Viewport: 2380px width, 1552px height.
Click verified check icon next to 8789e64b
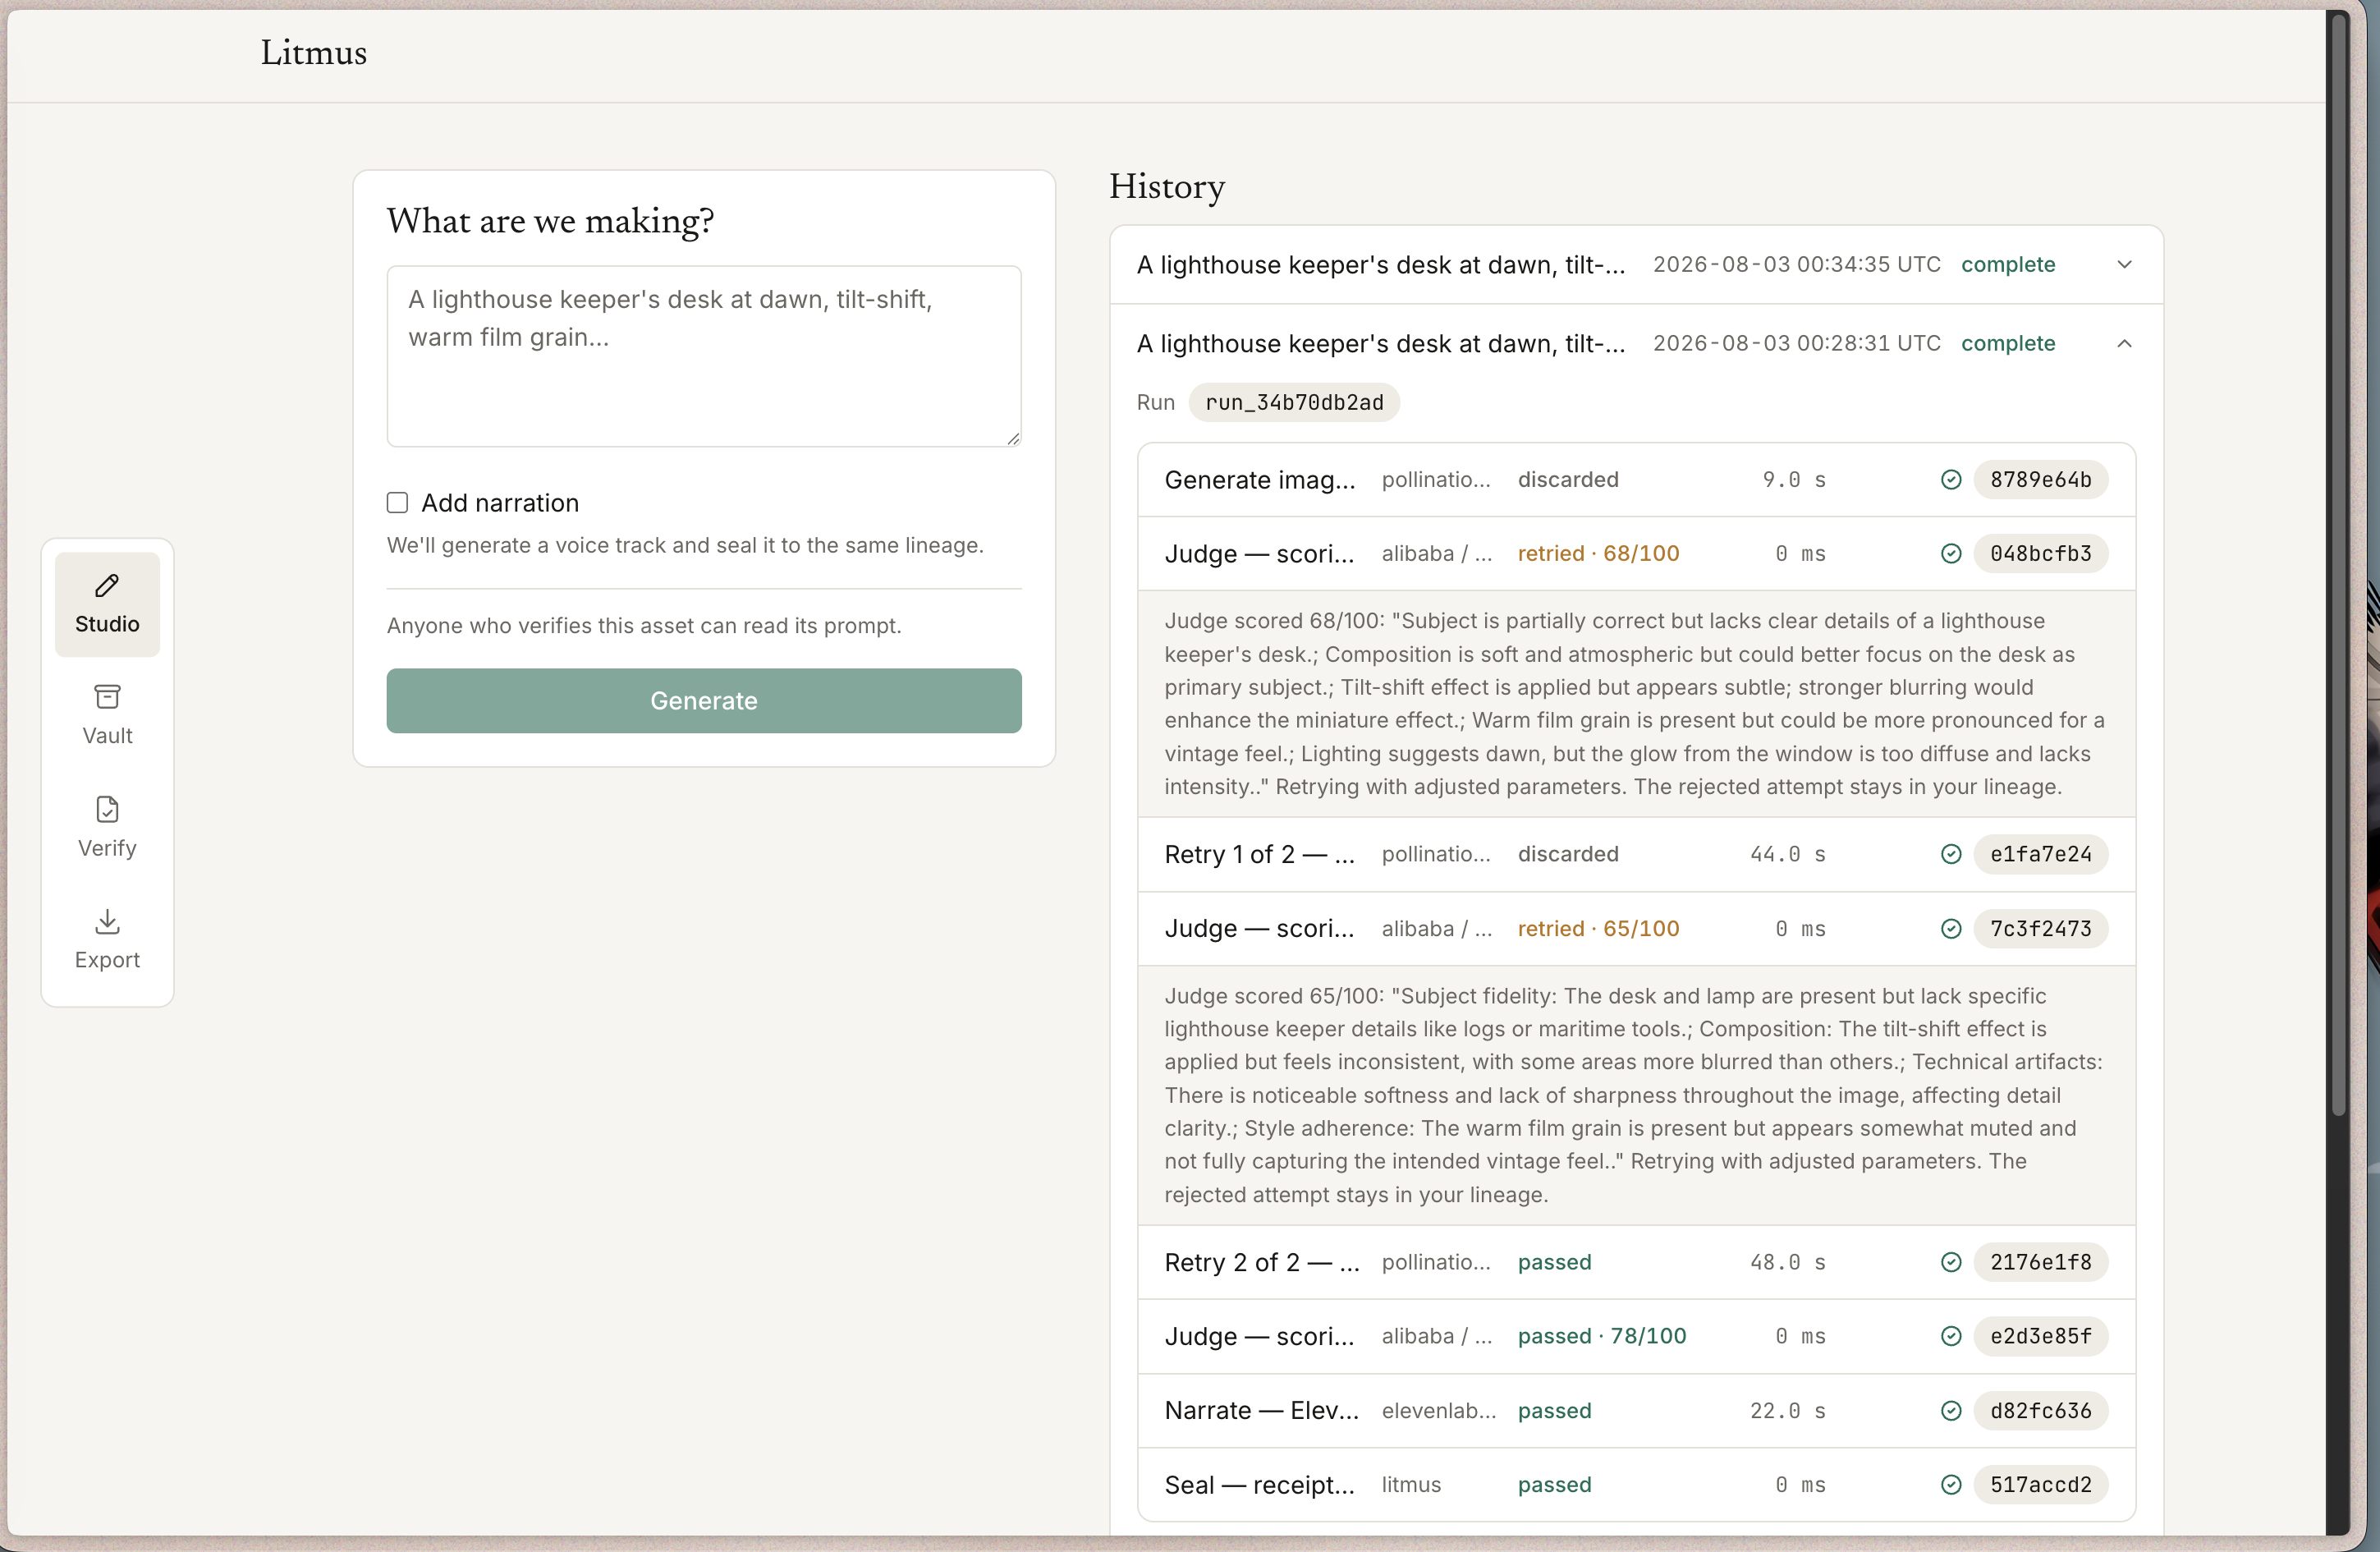coord(1950,480)
